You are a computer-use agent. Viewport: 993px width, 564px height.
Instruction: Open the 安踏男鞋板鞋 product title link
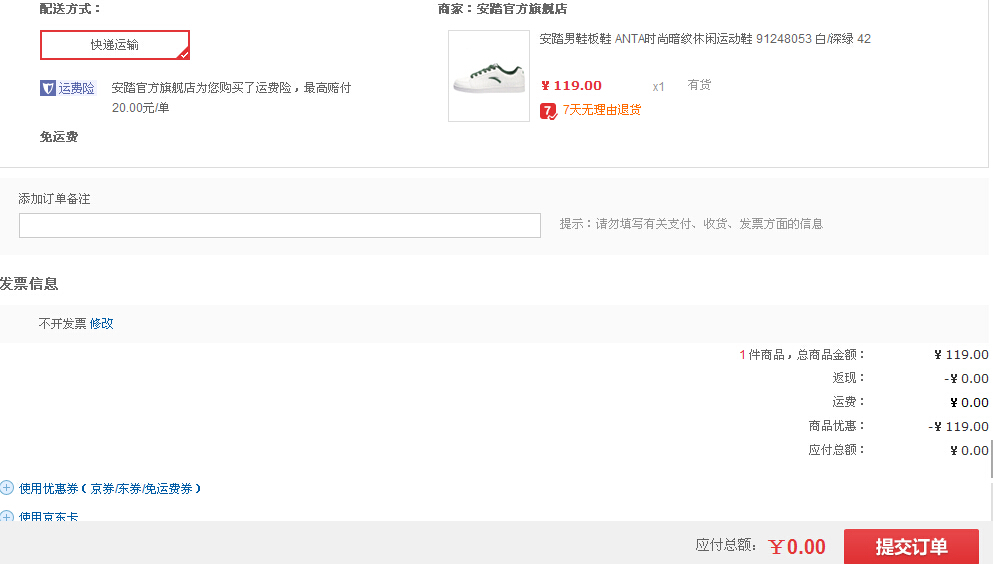pos(705,39)
